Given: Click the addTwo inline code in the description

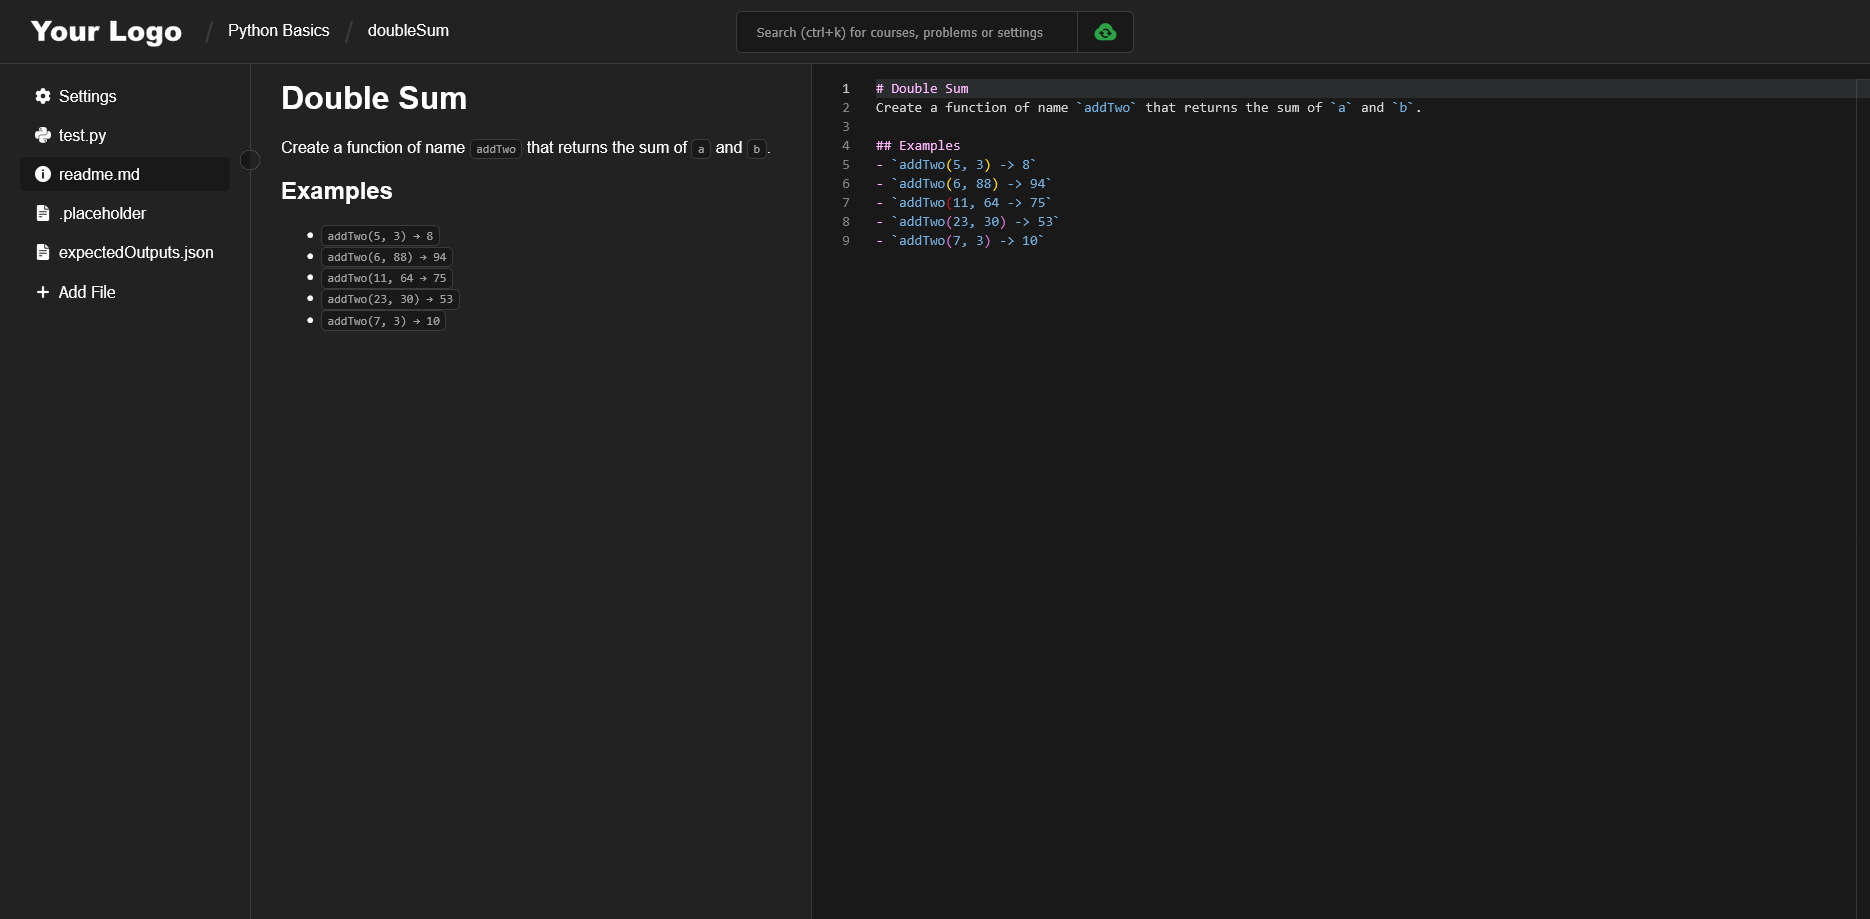Looking at the screenshot, I should (x=496, y=149).
